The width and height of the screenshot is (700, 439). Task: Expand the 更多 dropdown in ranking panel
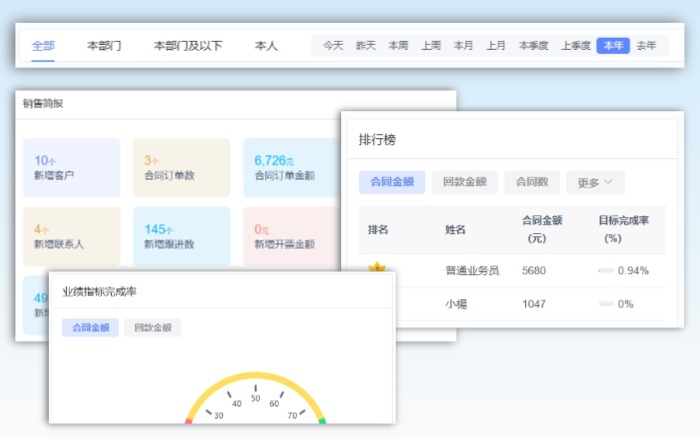click(595, 182)
